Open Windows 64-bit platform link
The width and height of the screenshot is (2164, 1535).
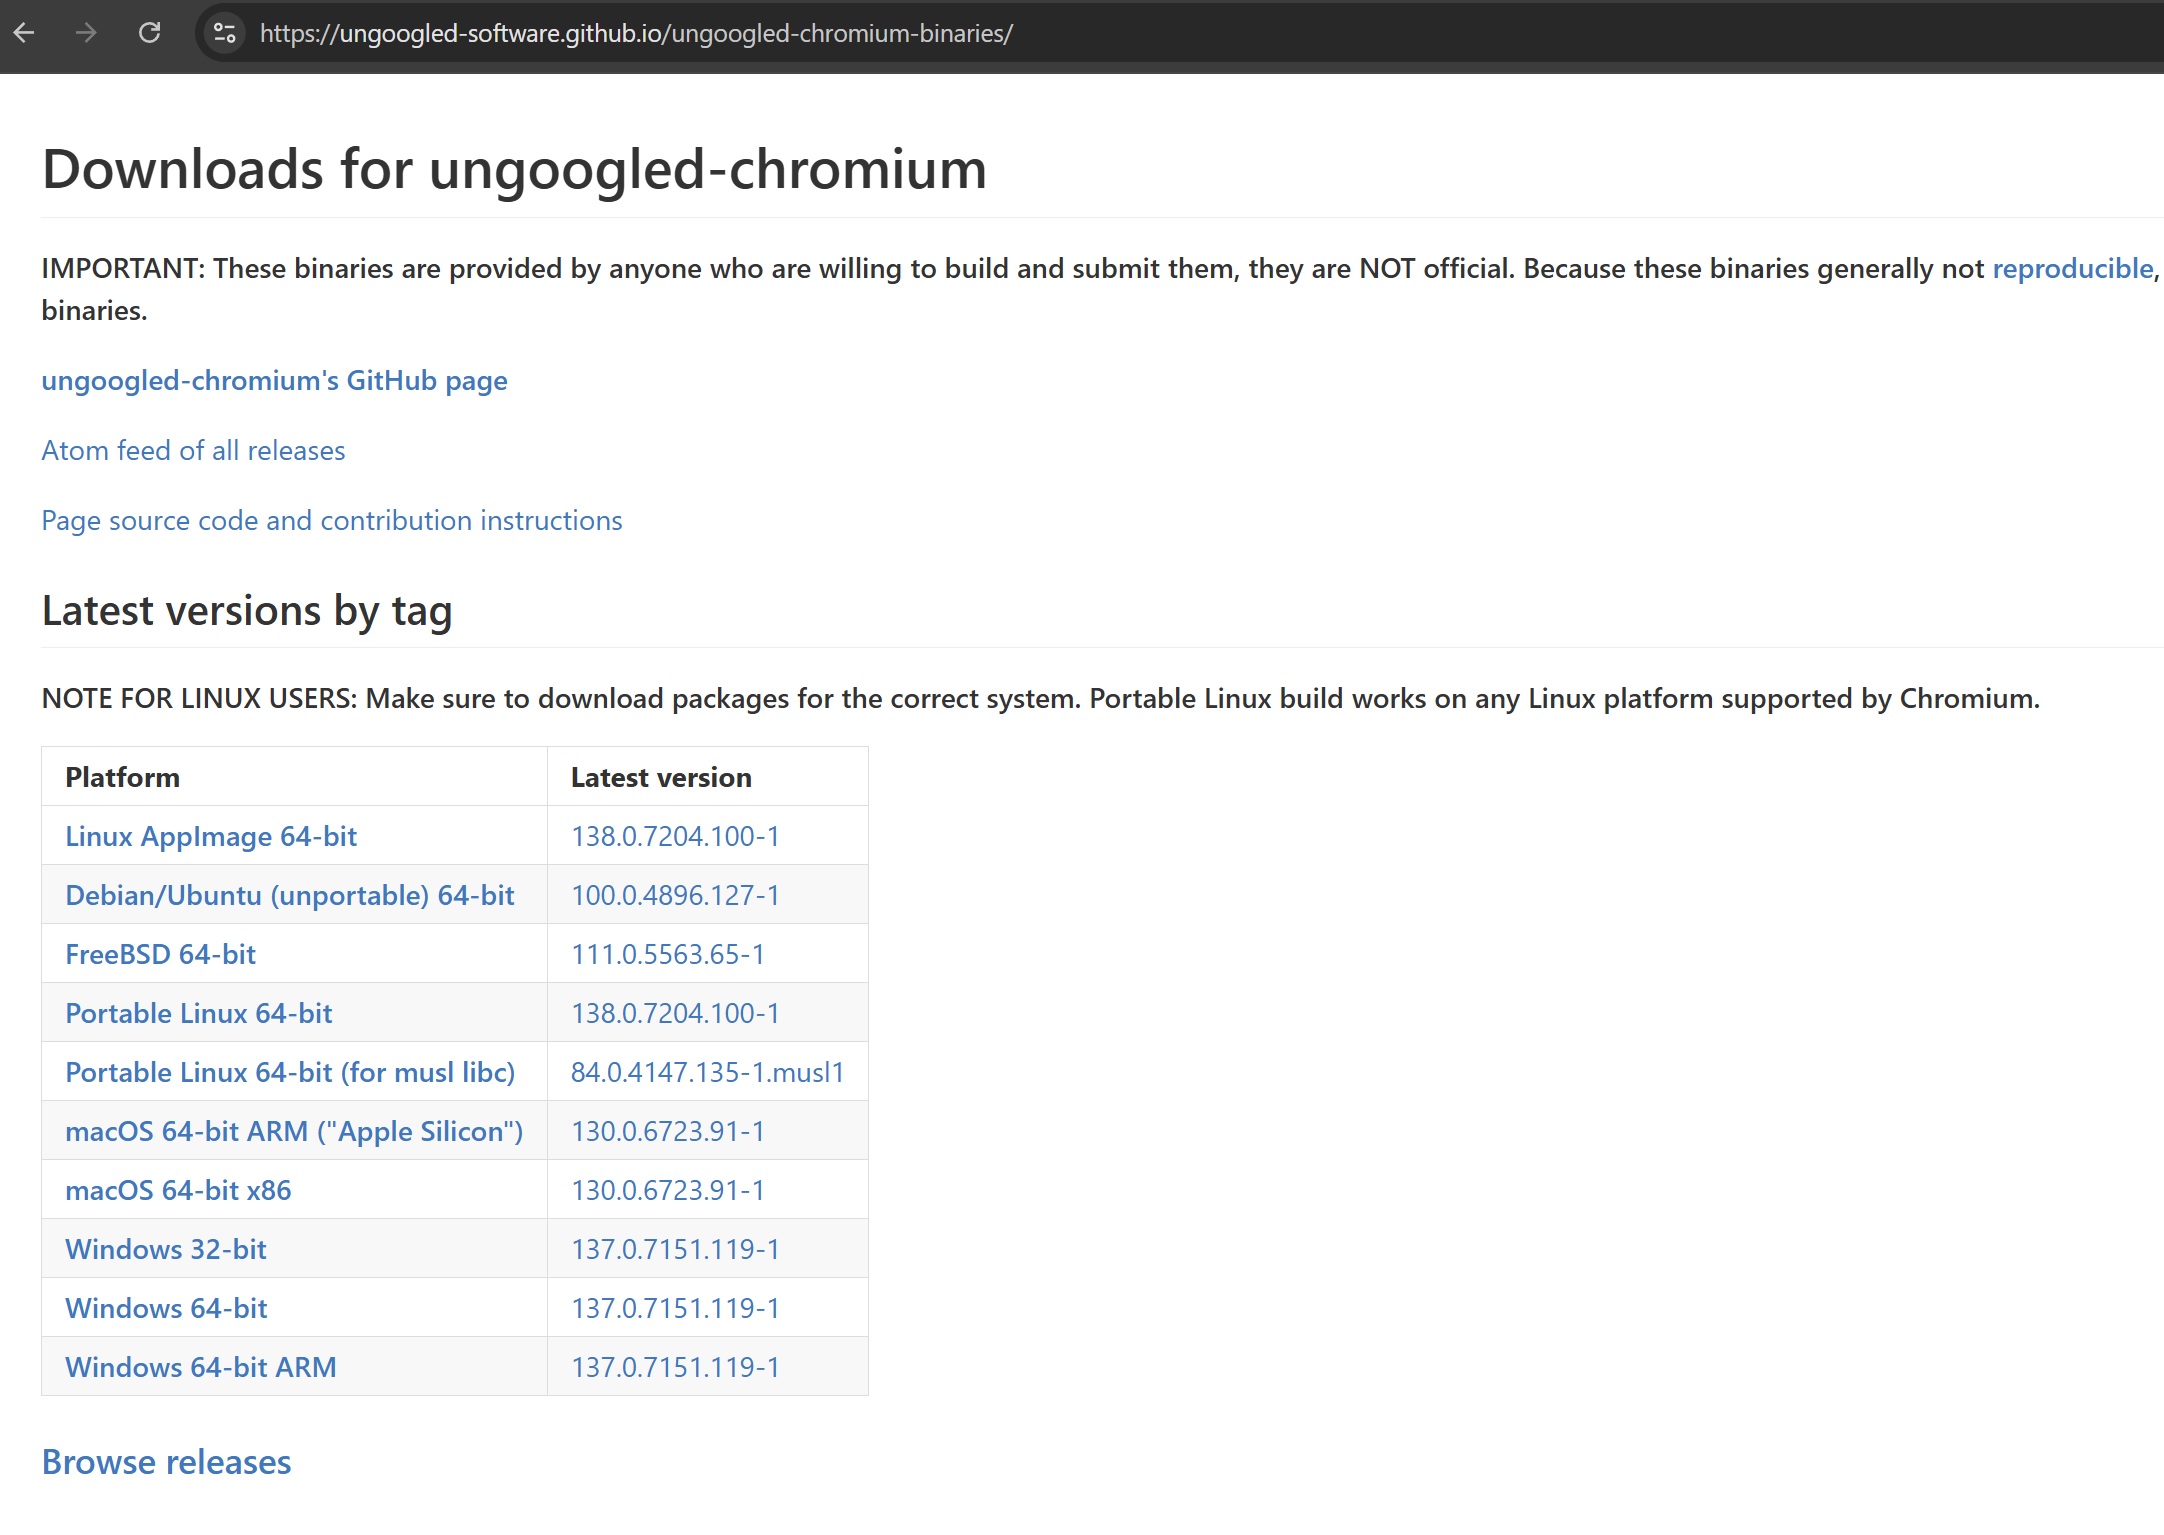(166, 1308)
